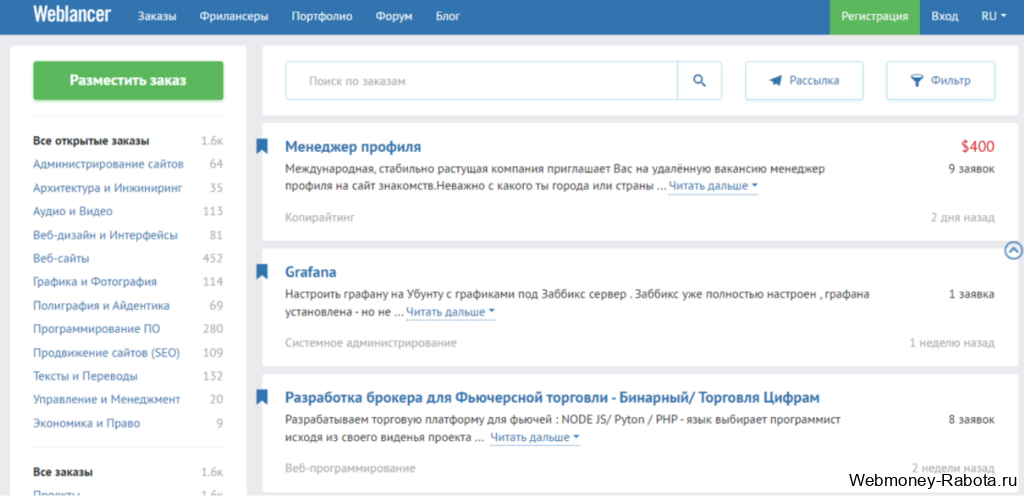Click bookmark icon beside Менеджер профиля
The width and height of the screenshot is (1024, 496).
[262, 146]
